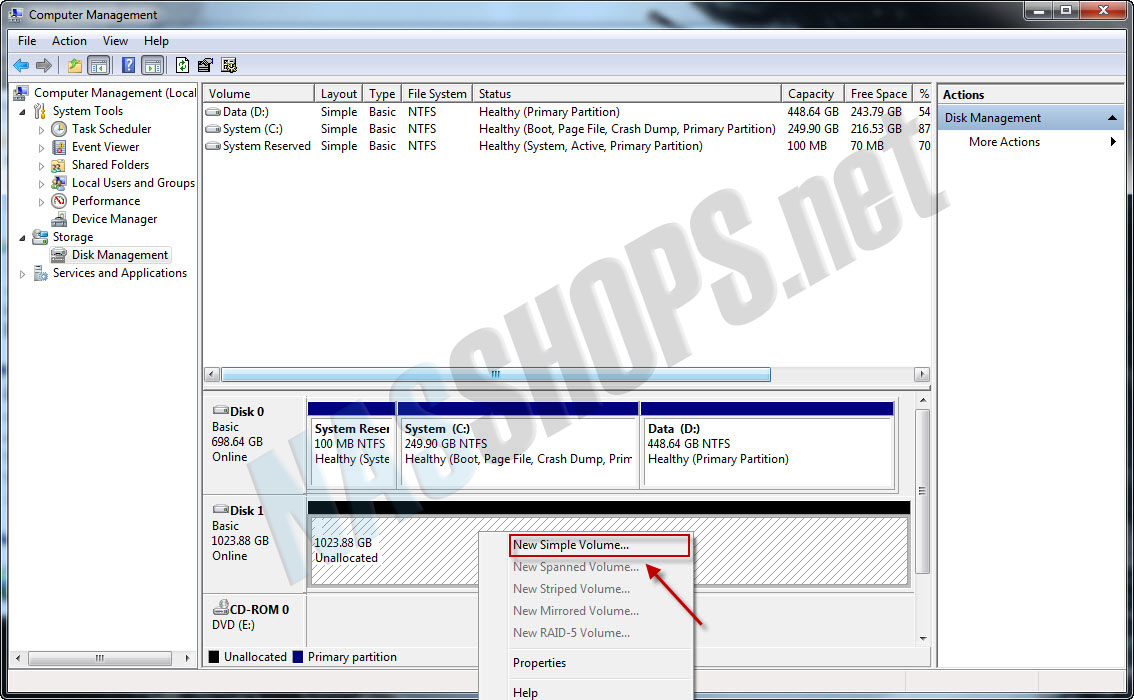Screen dimensions: 1134x700
Task: Select the System Reserved 100 MB partition block
Action: click(351, 445)
